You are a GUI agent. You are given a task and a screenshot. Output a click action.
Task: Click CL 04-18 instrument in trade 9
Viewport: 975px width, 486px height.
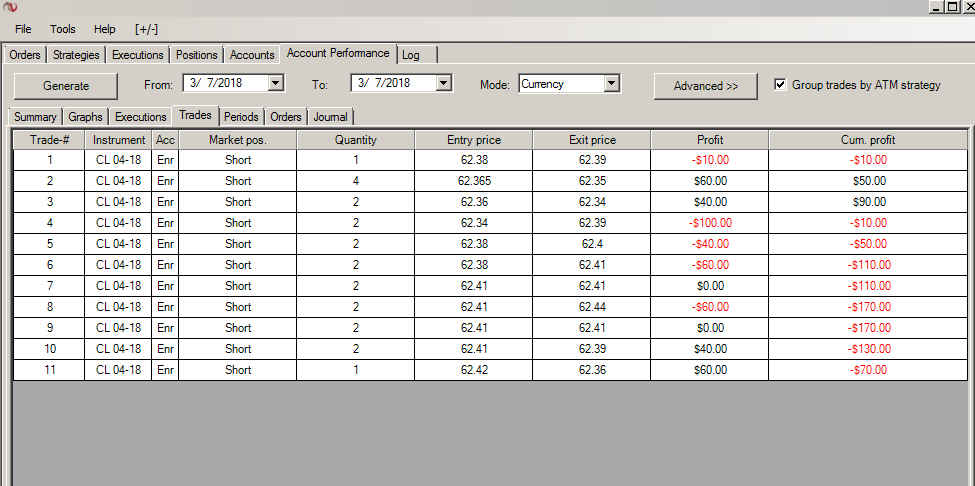pyautogui.click(x=119, y=328)
